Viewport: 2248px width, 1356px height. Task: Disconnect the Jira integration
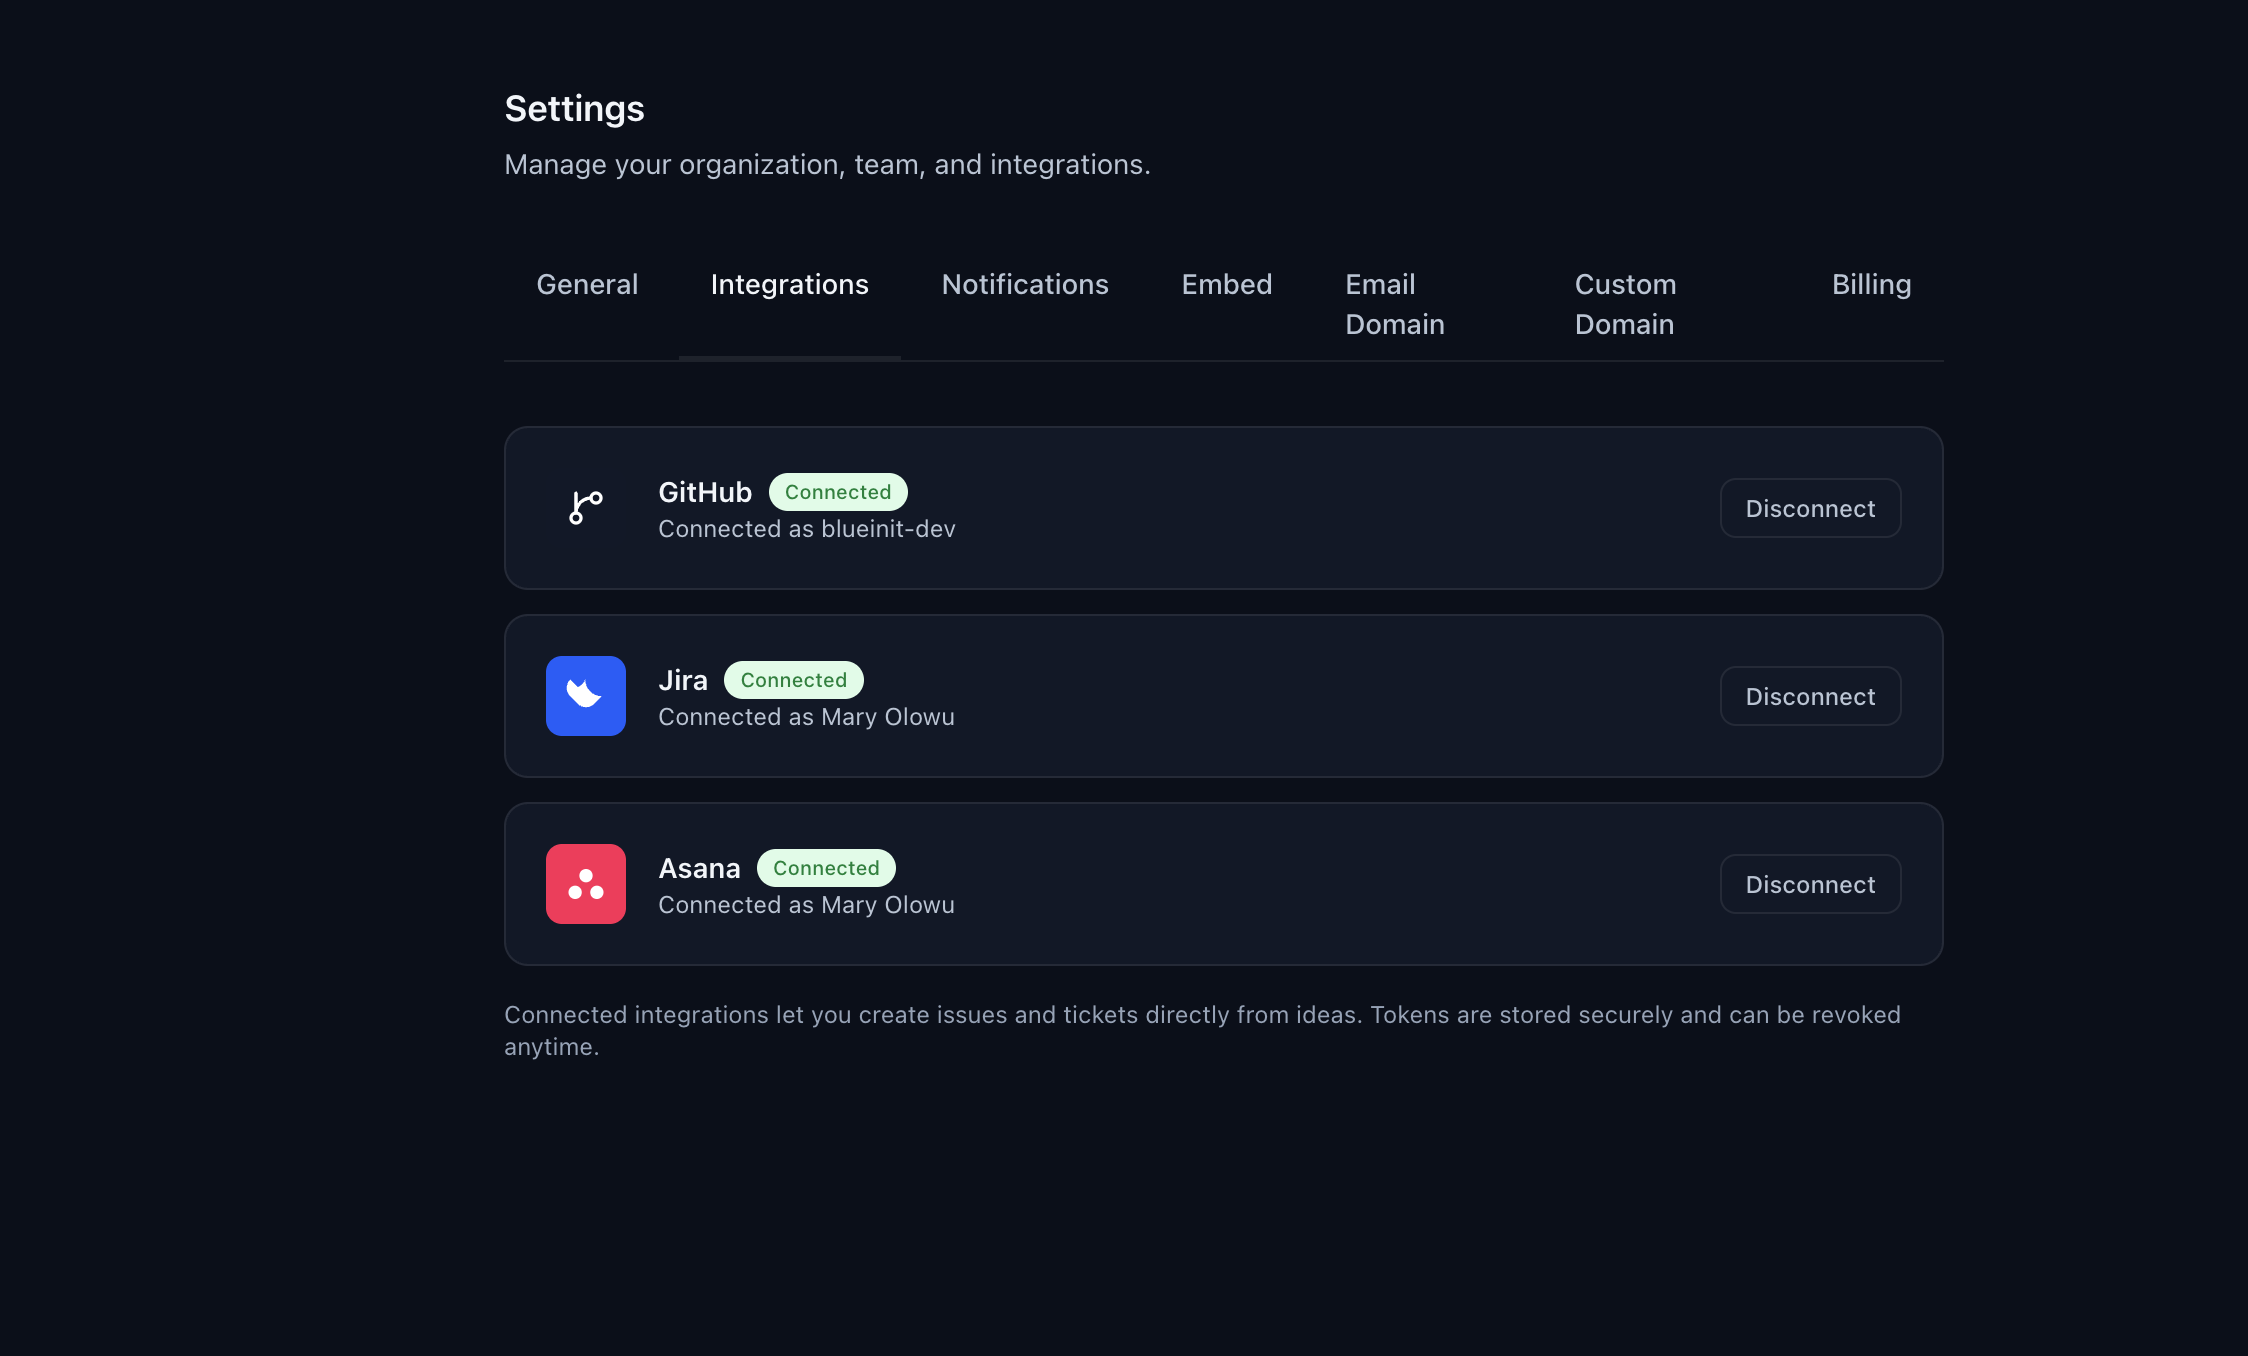click(x=1810, y=697)
